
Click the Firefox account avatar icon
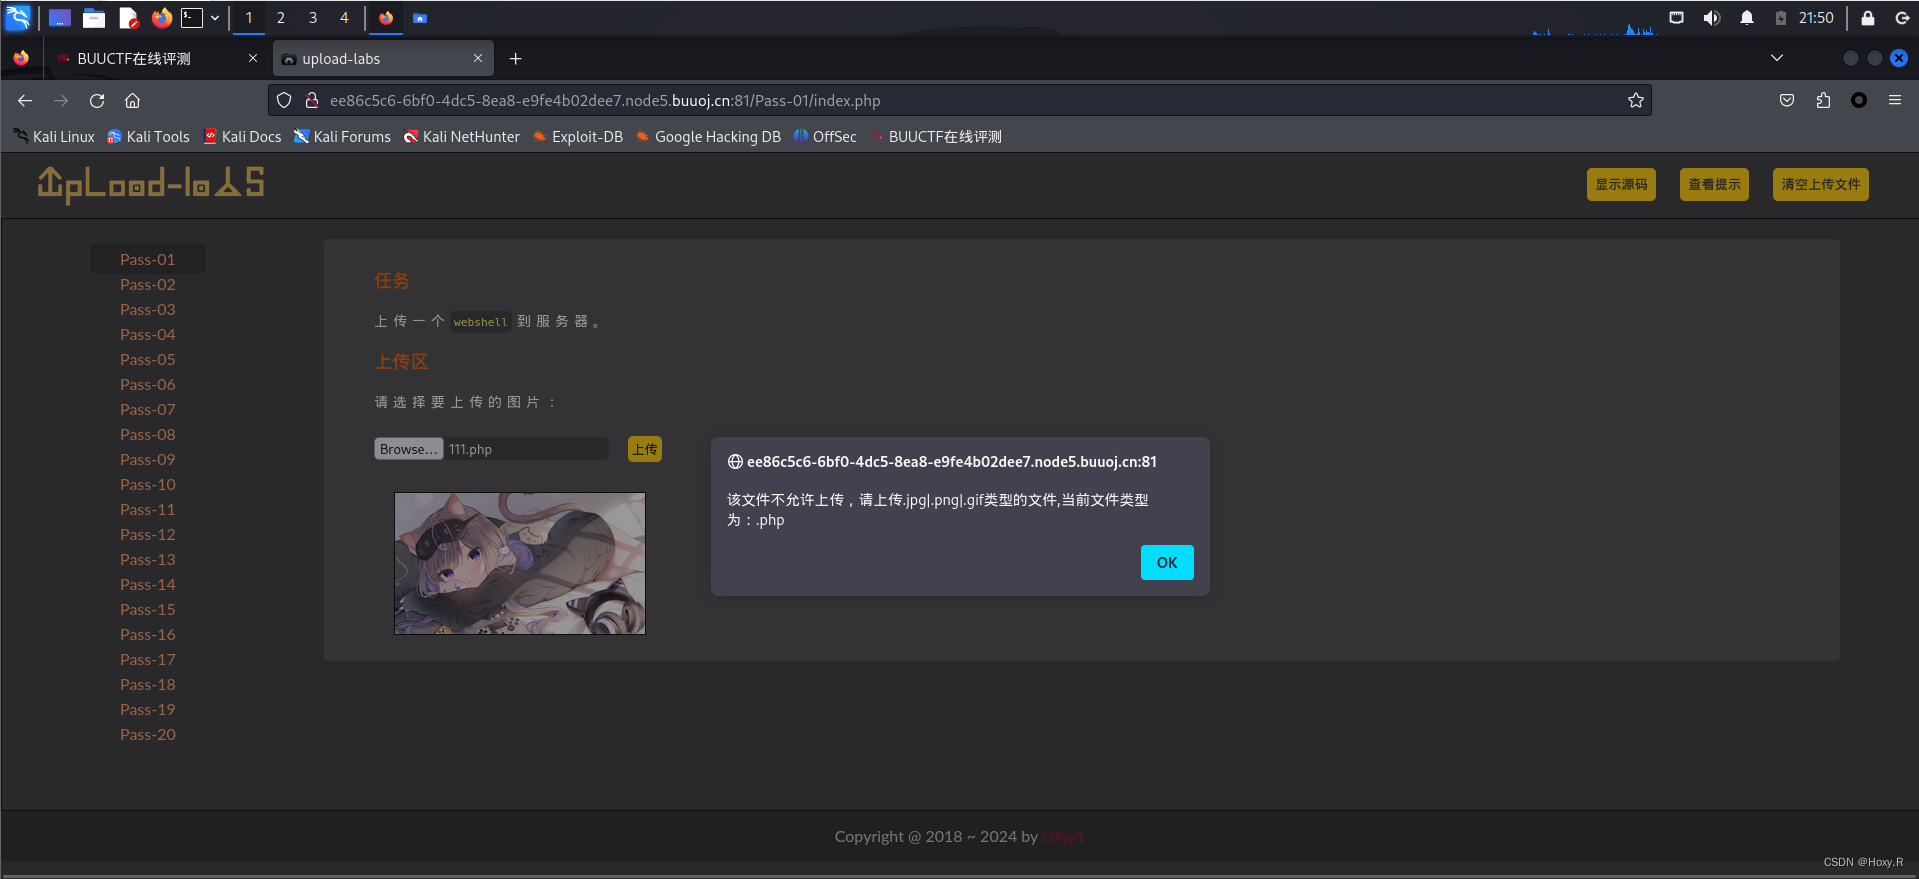[1859, 100]
